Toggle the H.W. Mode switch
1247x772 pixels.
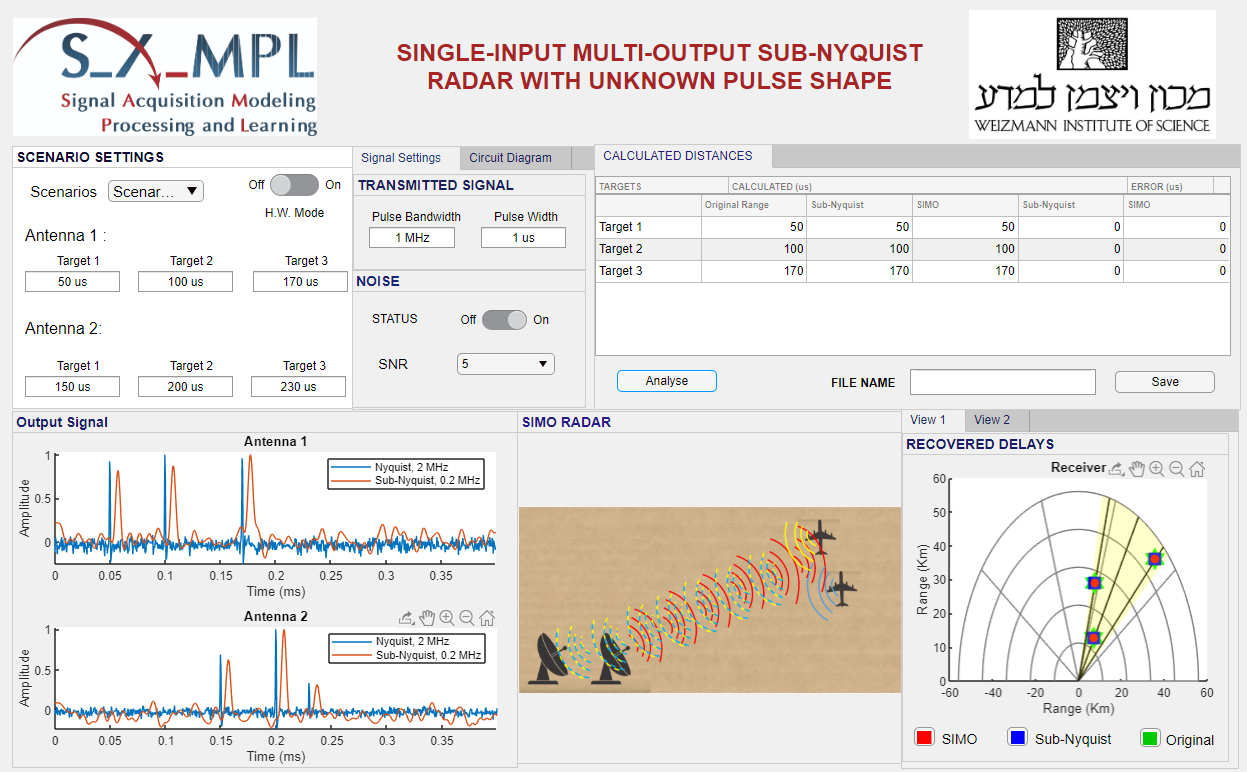click(x=294, y=185)
